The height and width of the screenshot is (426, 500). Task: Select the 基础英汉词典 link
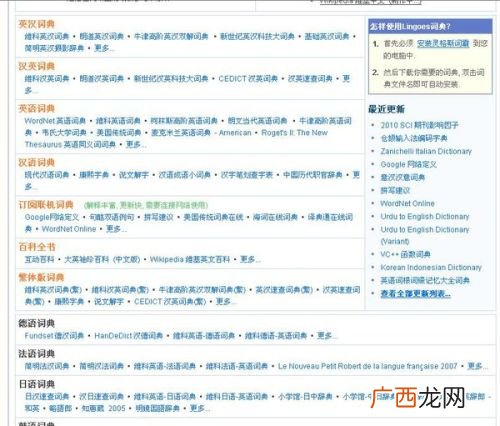(327, 36)
